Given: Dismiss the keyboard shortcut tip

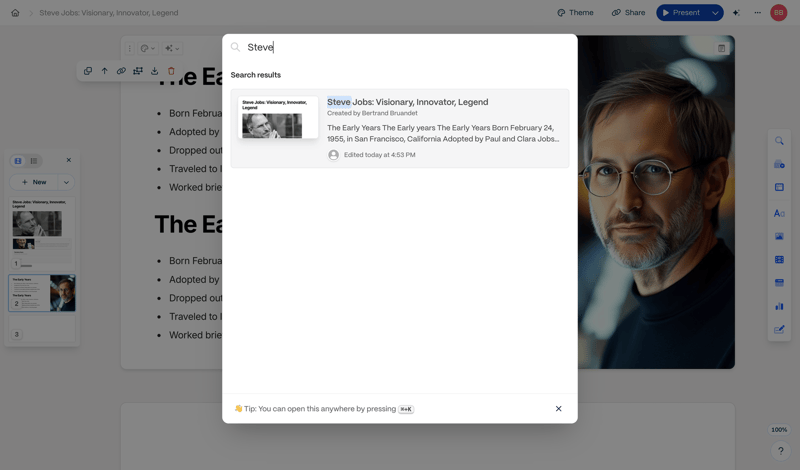Looking at the screenshot, I should point(558,409).
